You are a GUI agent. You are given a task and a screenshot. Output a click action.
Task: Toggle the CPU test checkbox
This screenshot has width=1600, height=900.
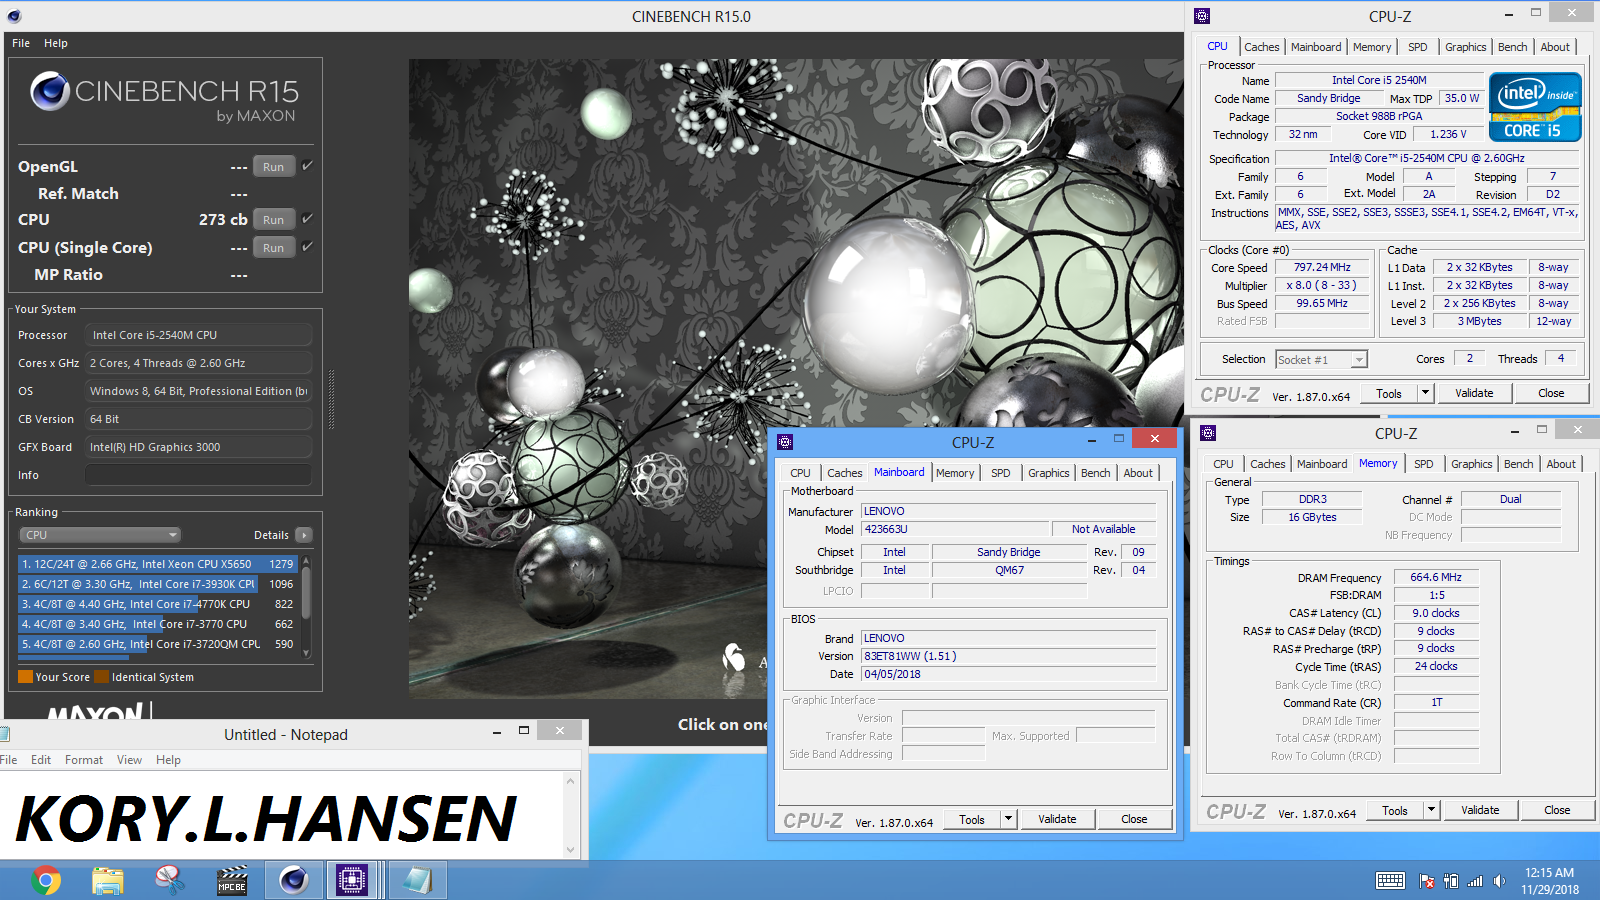tap(307, 219)
